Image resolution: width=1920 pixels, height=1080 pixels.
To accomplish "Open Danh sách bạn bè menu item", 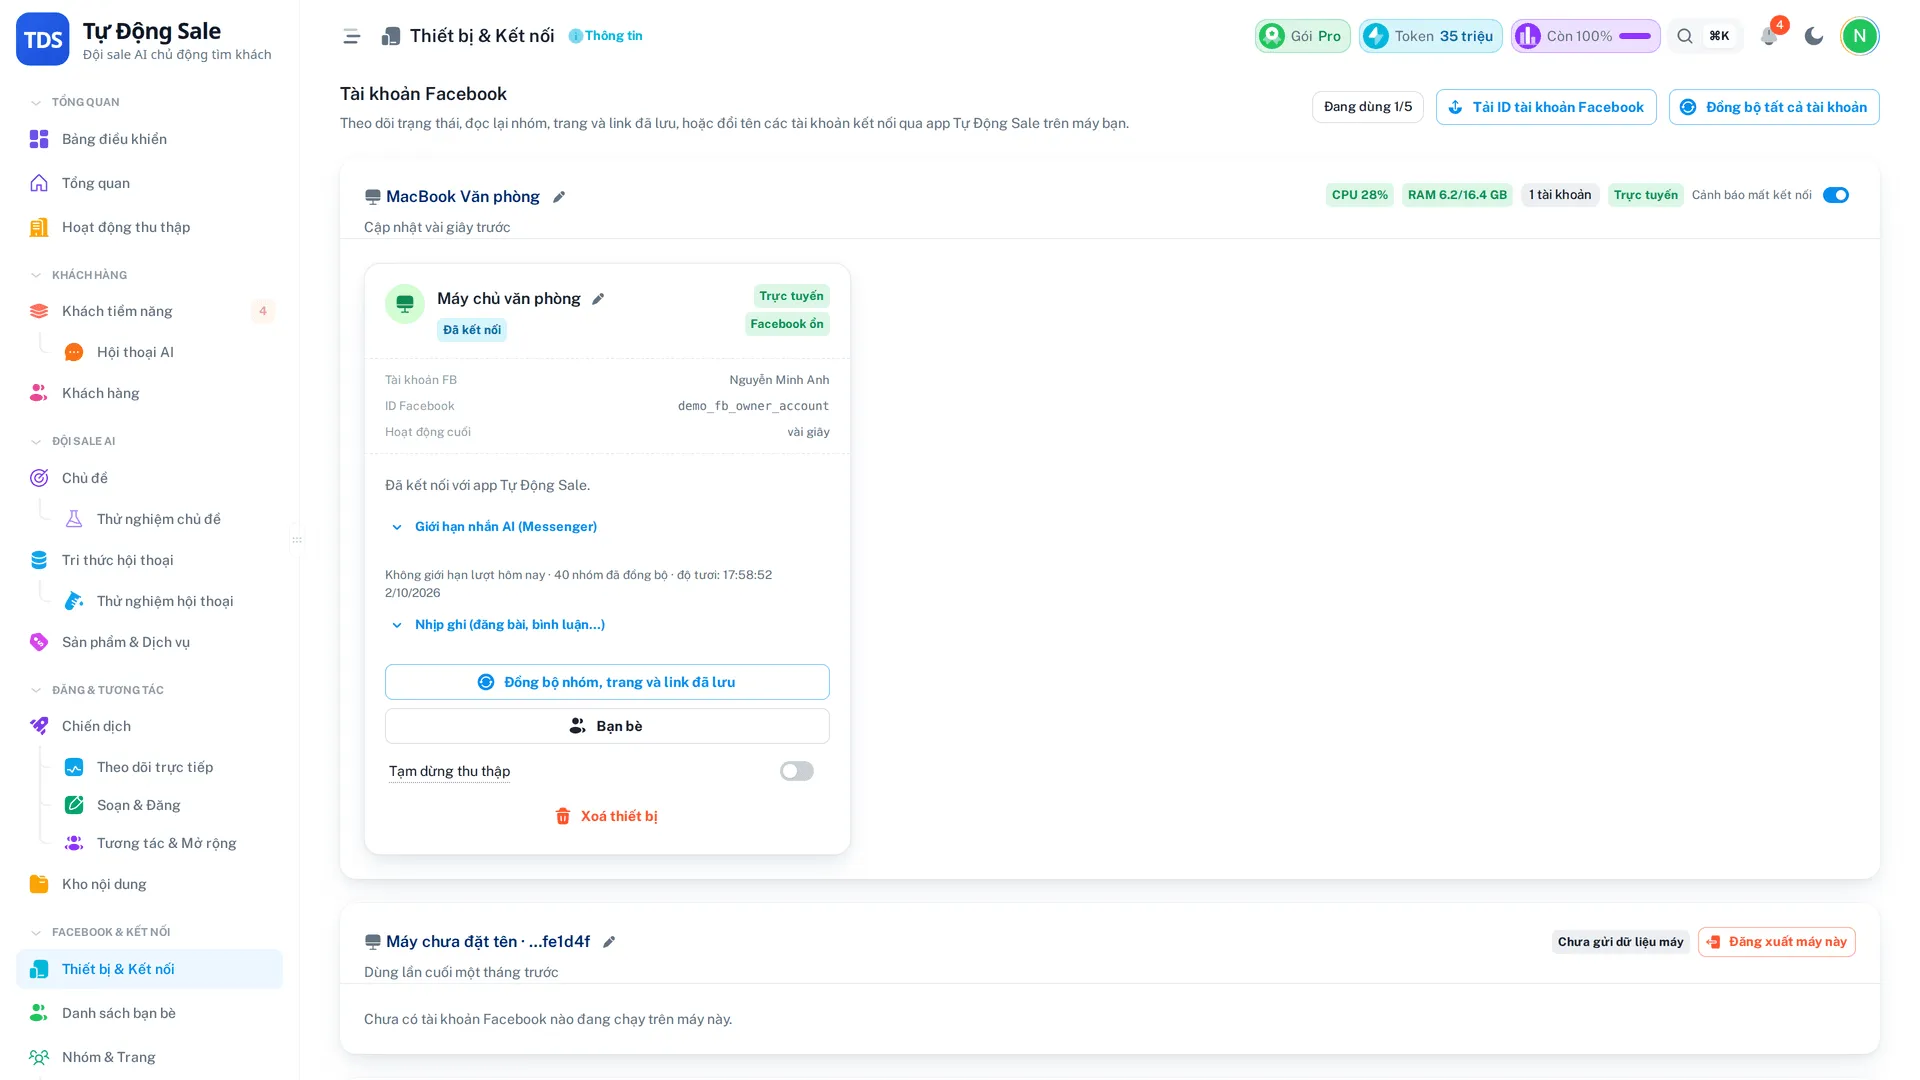I will (x=150, y=1013).
